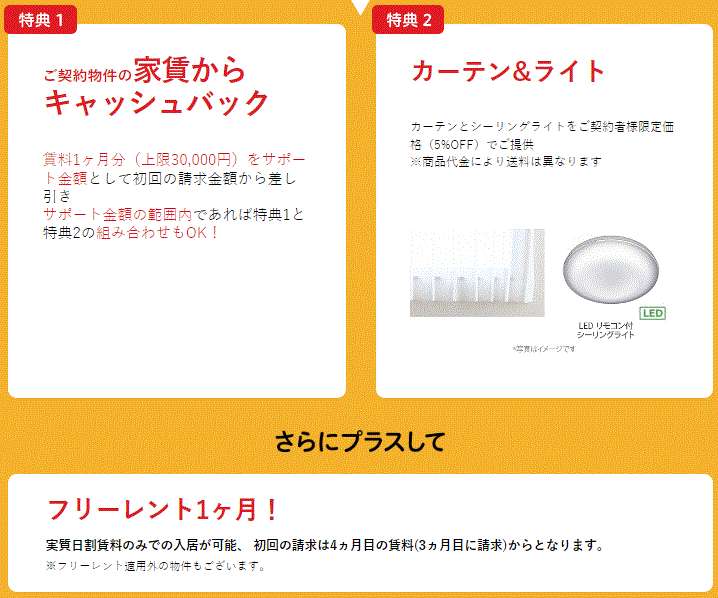Image resolution: width=718 pixels, height=598 pixels.
Task: Click the ※フリーレント適用外 disclaimer note
Action: 155,566
